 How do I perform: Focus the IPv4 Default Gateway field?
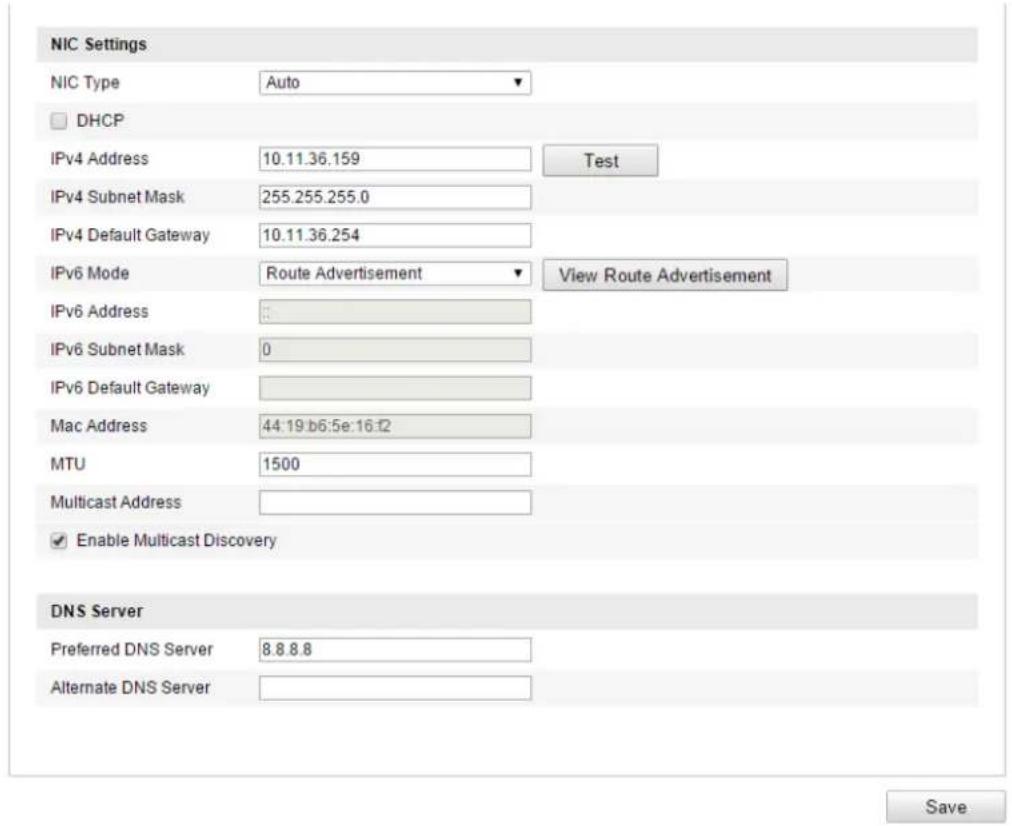click(x=395, y=236)
